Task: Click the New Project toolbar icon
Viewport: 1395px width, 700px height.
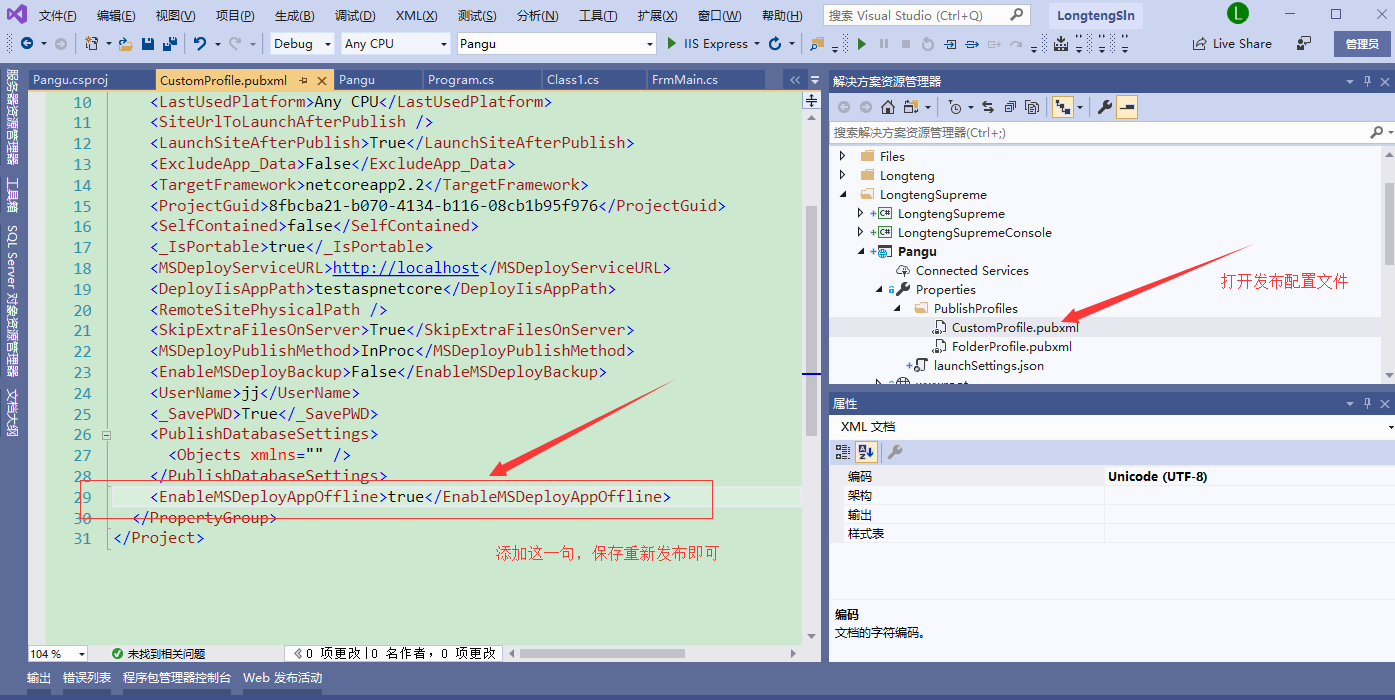Action: tap(91, 44)
